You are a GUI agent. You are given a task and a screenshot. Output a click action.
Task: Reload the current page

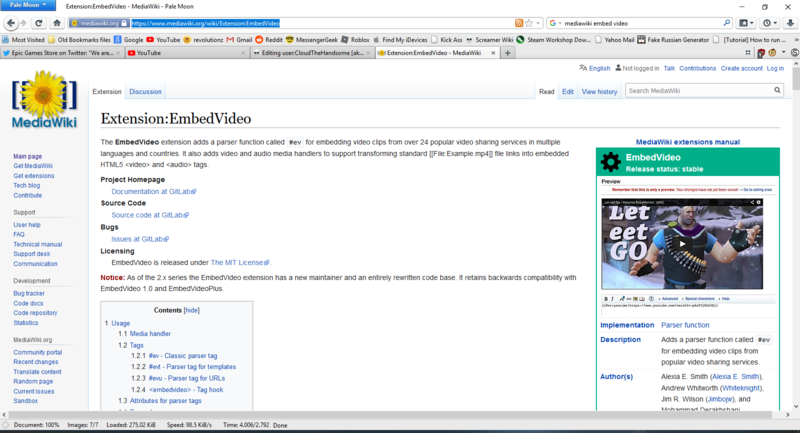[38, 23]
